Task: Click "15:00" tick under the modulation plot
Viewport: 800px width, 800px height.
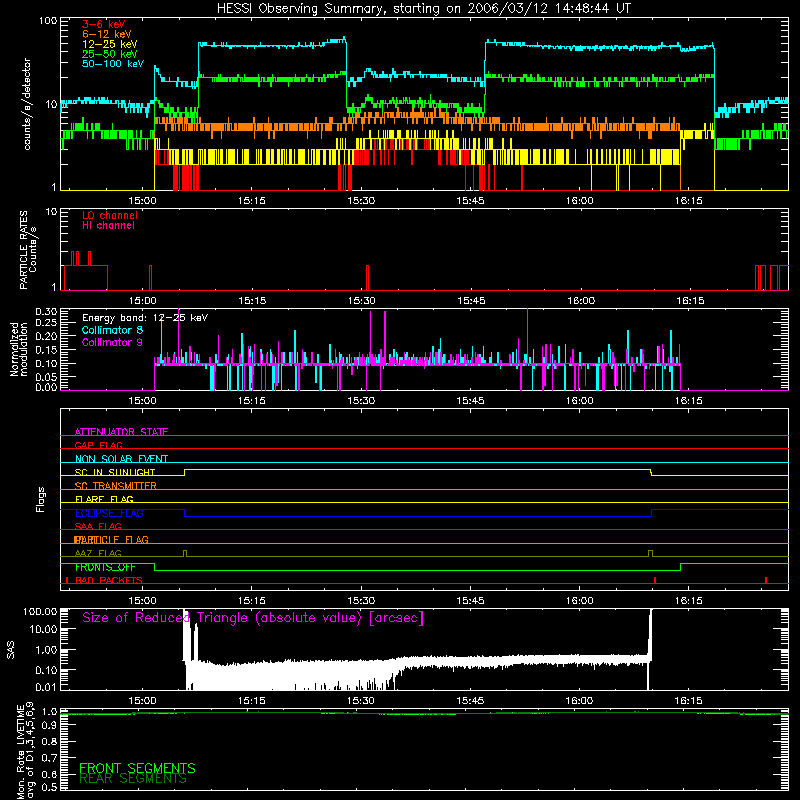Action: pyautogui.click(x=142, y=401)
